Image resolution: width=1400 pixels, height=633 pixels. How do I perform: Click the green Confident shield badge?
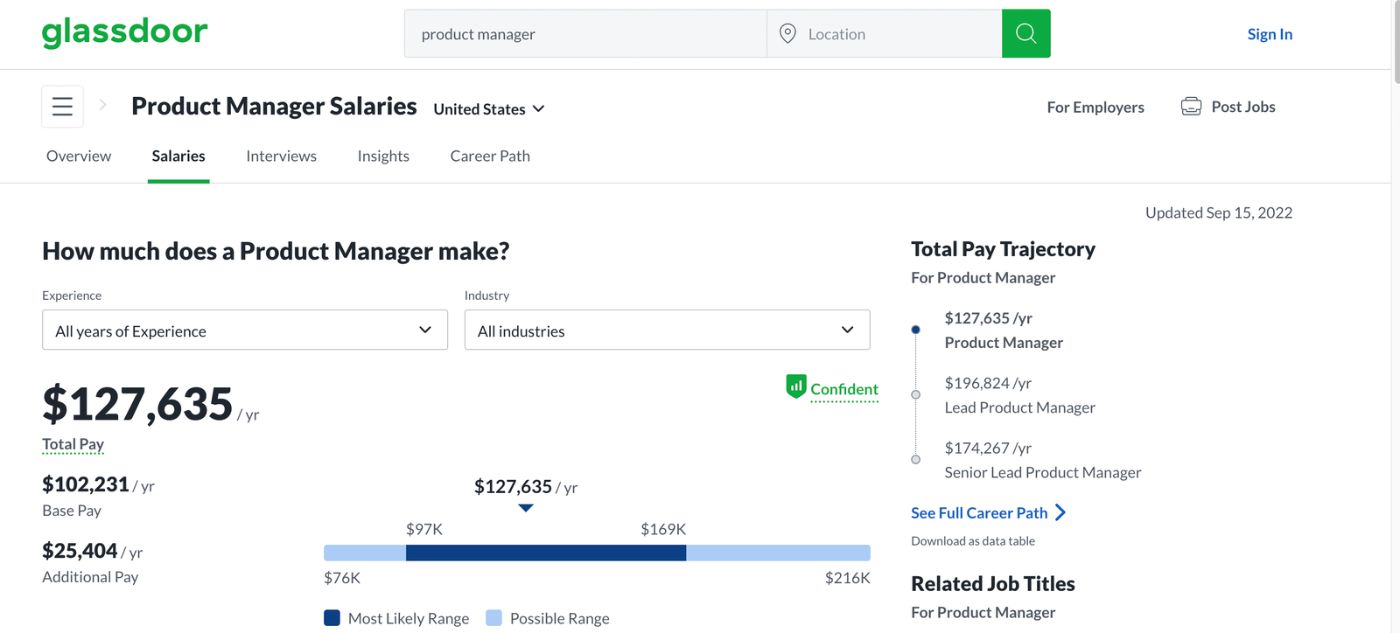[x=795, y=385]
